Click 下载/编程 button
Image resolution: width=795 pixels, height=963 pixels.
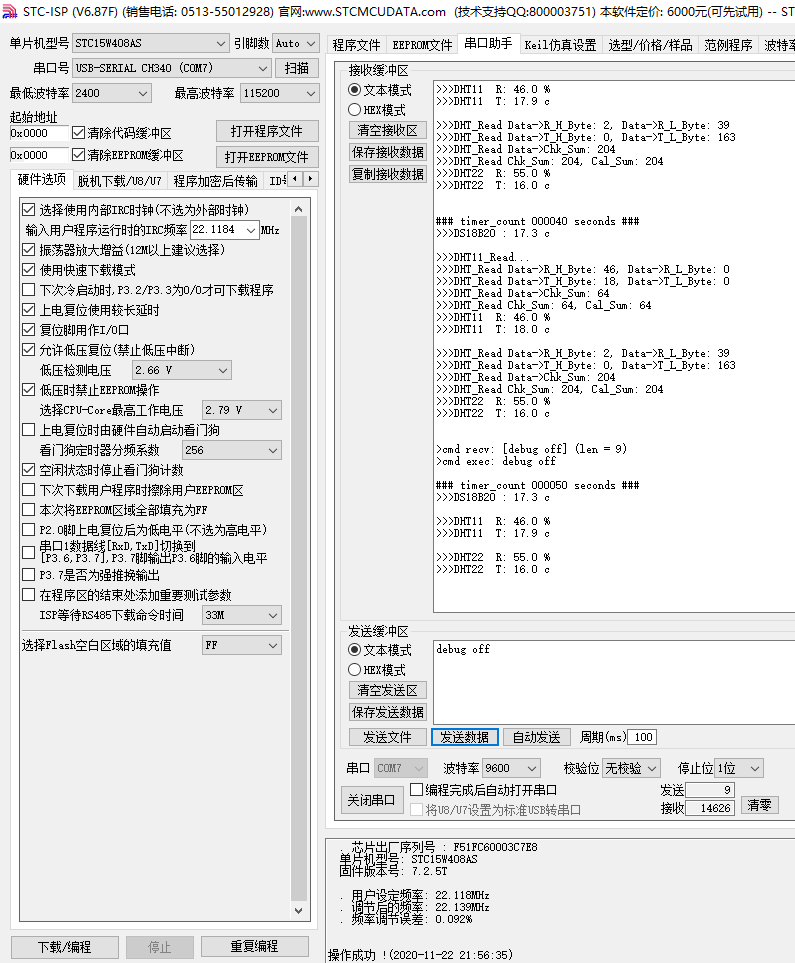[65, 947]
